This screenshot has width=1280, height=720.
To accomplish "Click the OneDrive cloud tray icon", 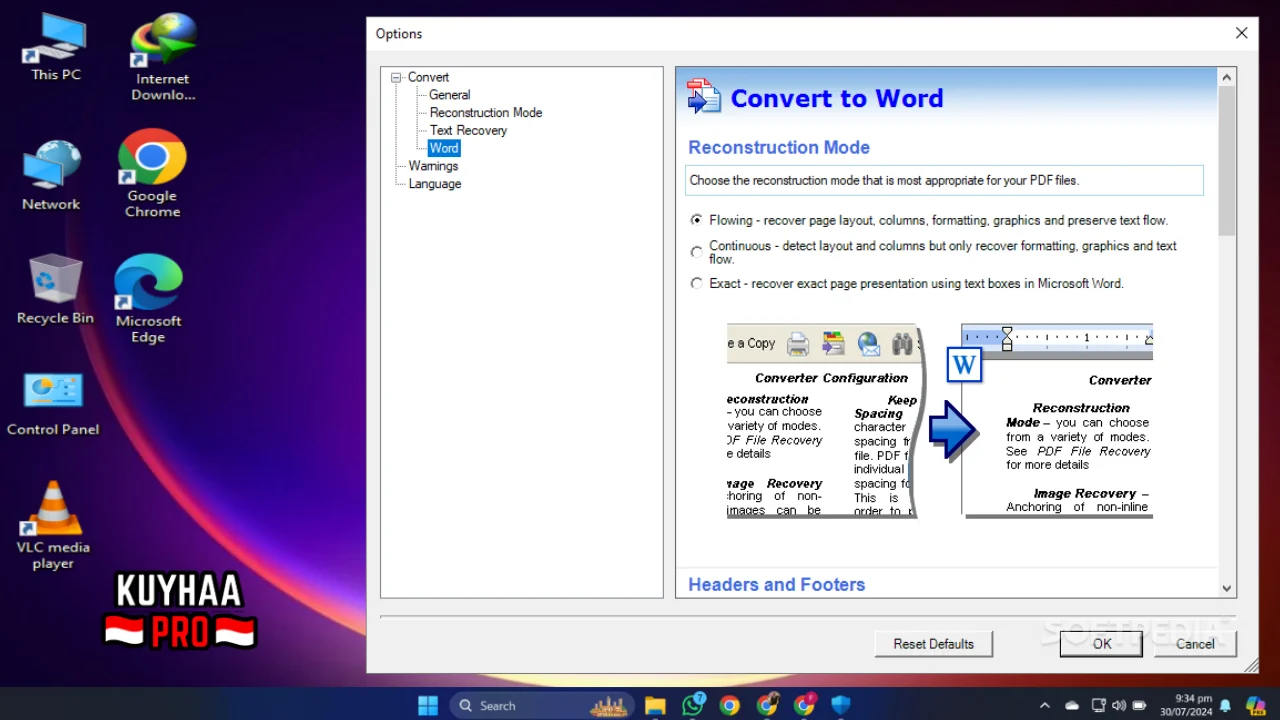I will (x=1072, y=705).
